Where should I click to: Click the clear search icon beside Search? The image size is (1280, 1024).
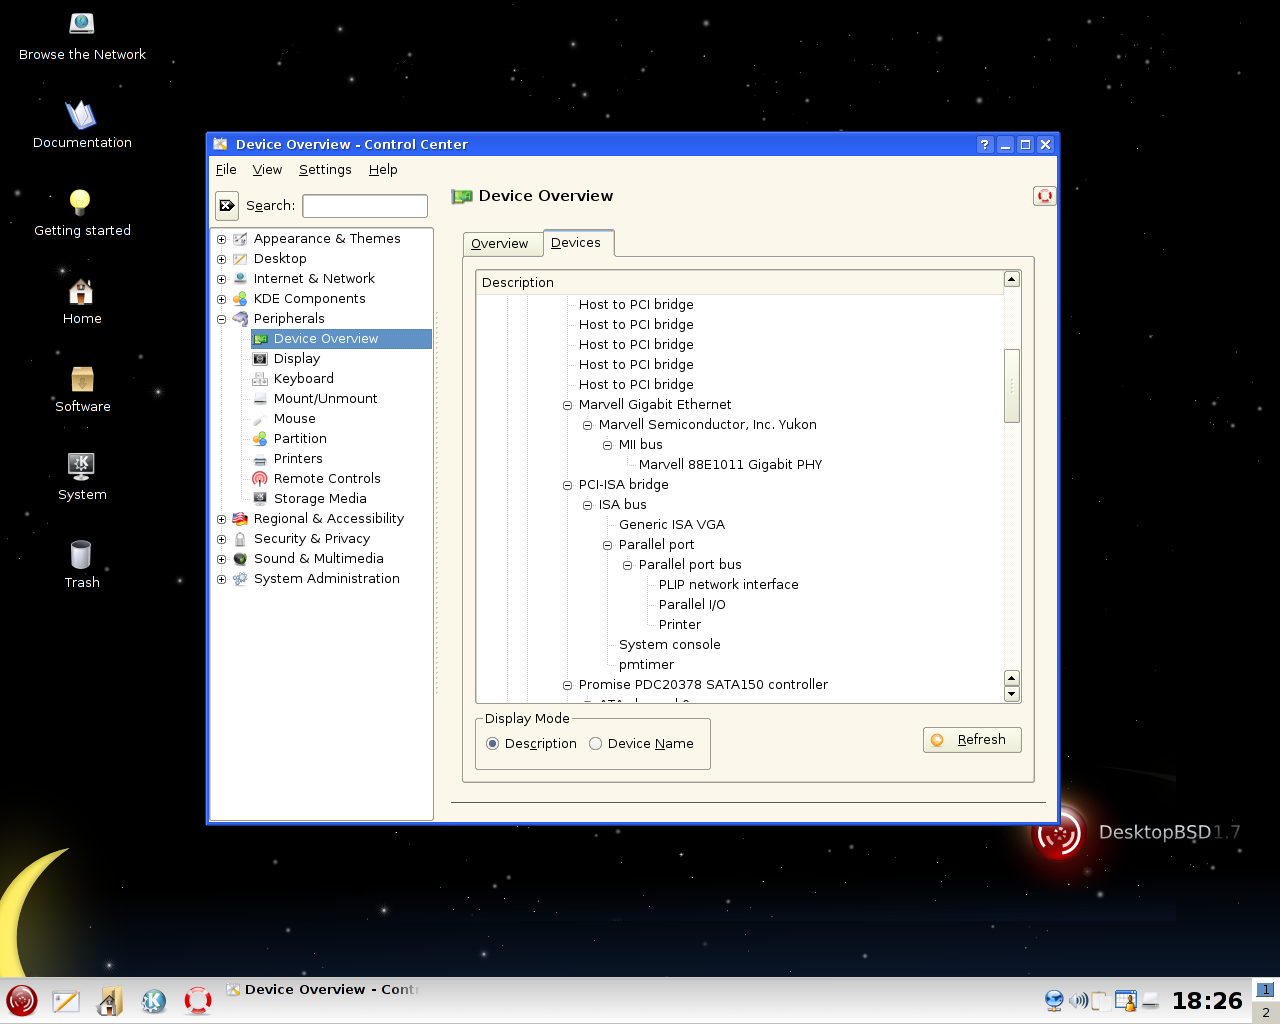click(x=227, y=205)
